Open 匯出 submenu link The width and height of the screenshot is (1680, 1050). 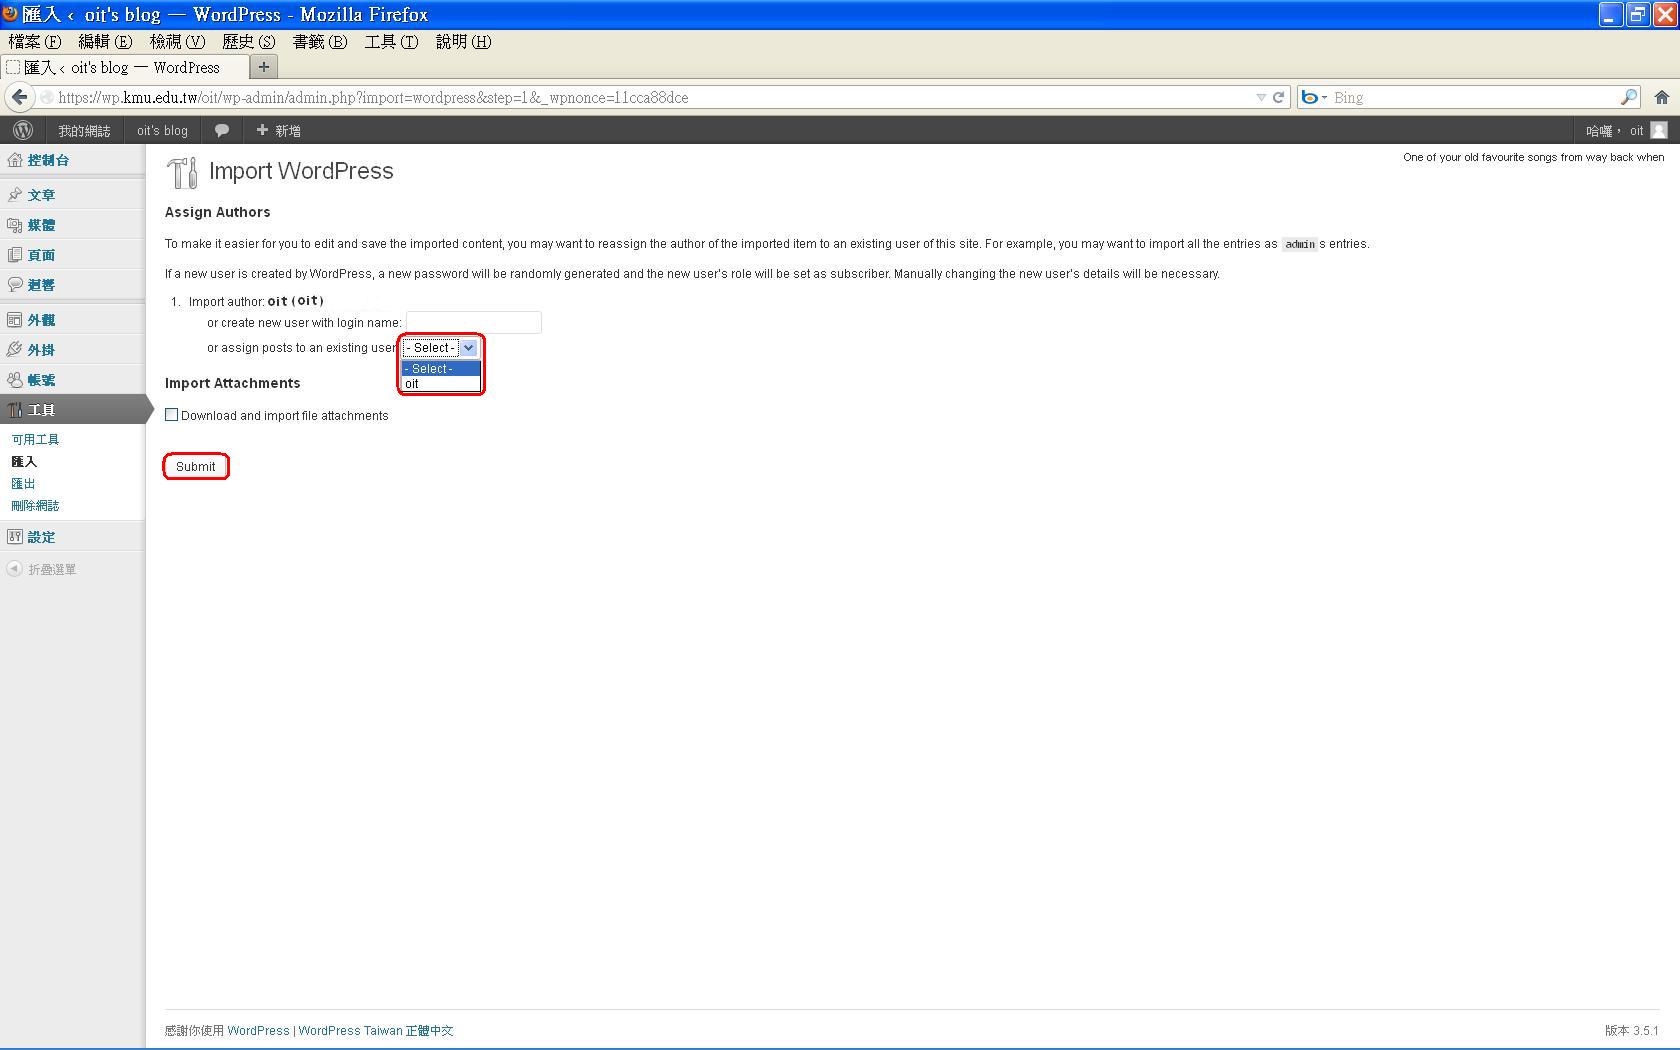coord(23,484)
